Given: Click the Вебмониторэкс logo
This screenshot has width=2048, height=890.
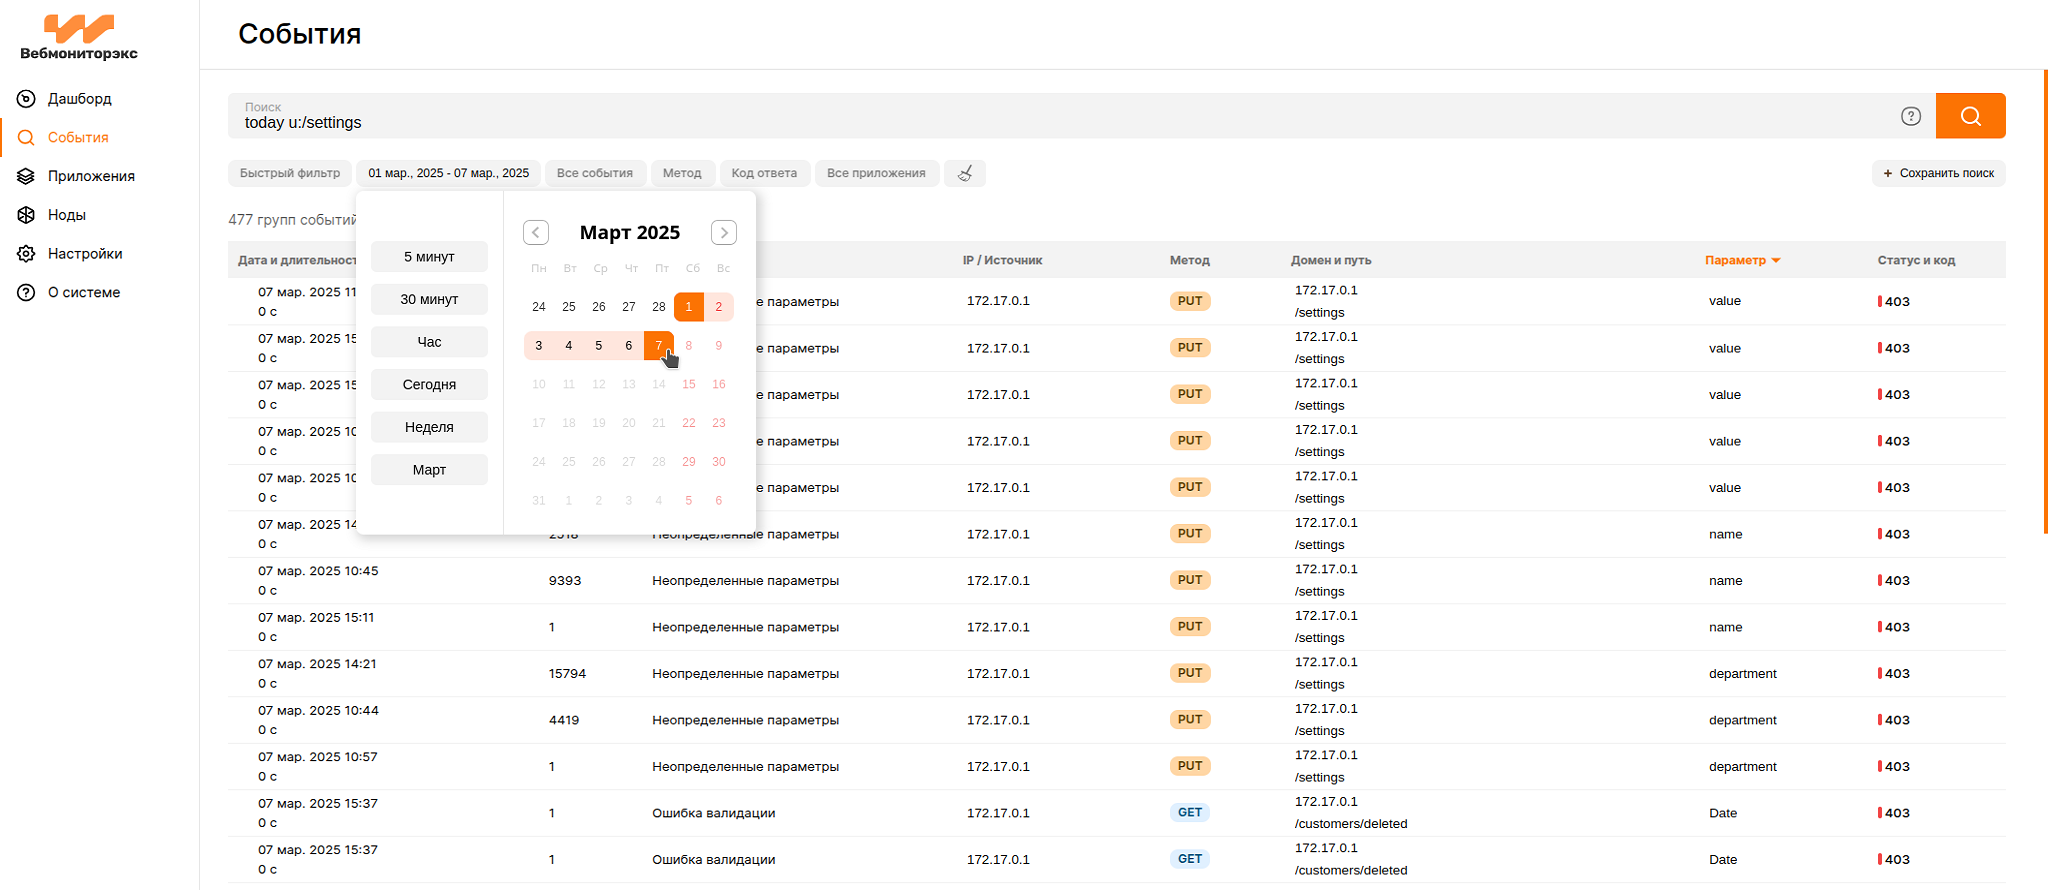Looking at the screenshot, I should [x=79, y=38].
